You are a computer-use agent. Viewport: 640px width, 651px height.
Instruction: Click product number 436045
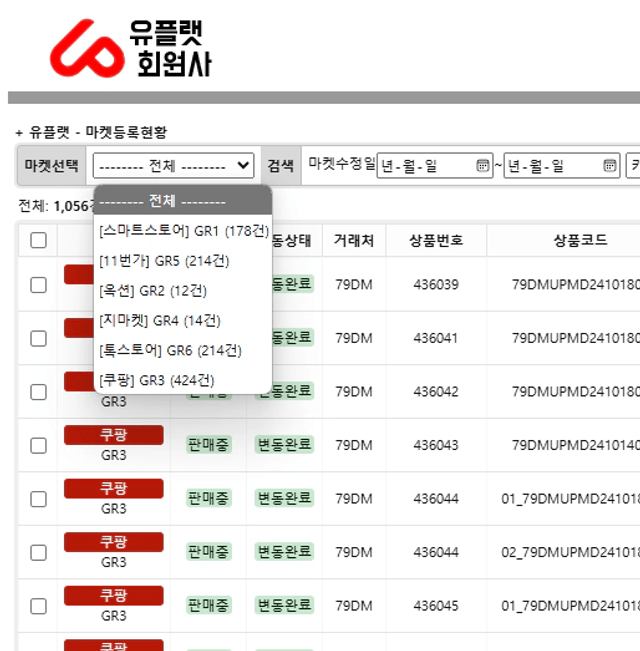coord(436,606)
